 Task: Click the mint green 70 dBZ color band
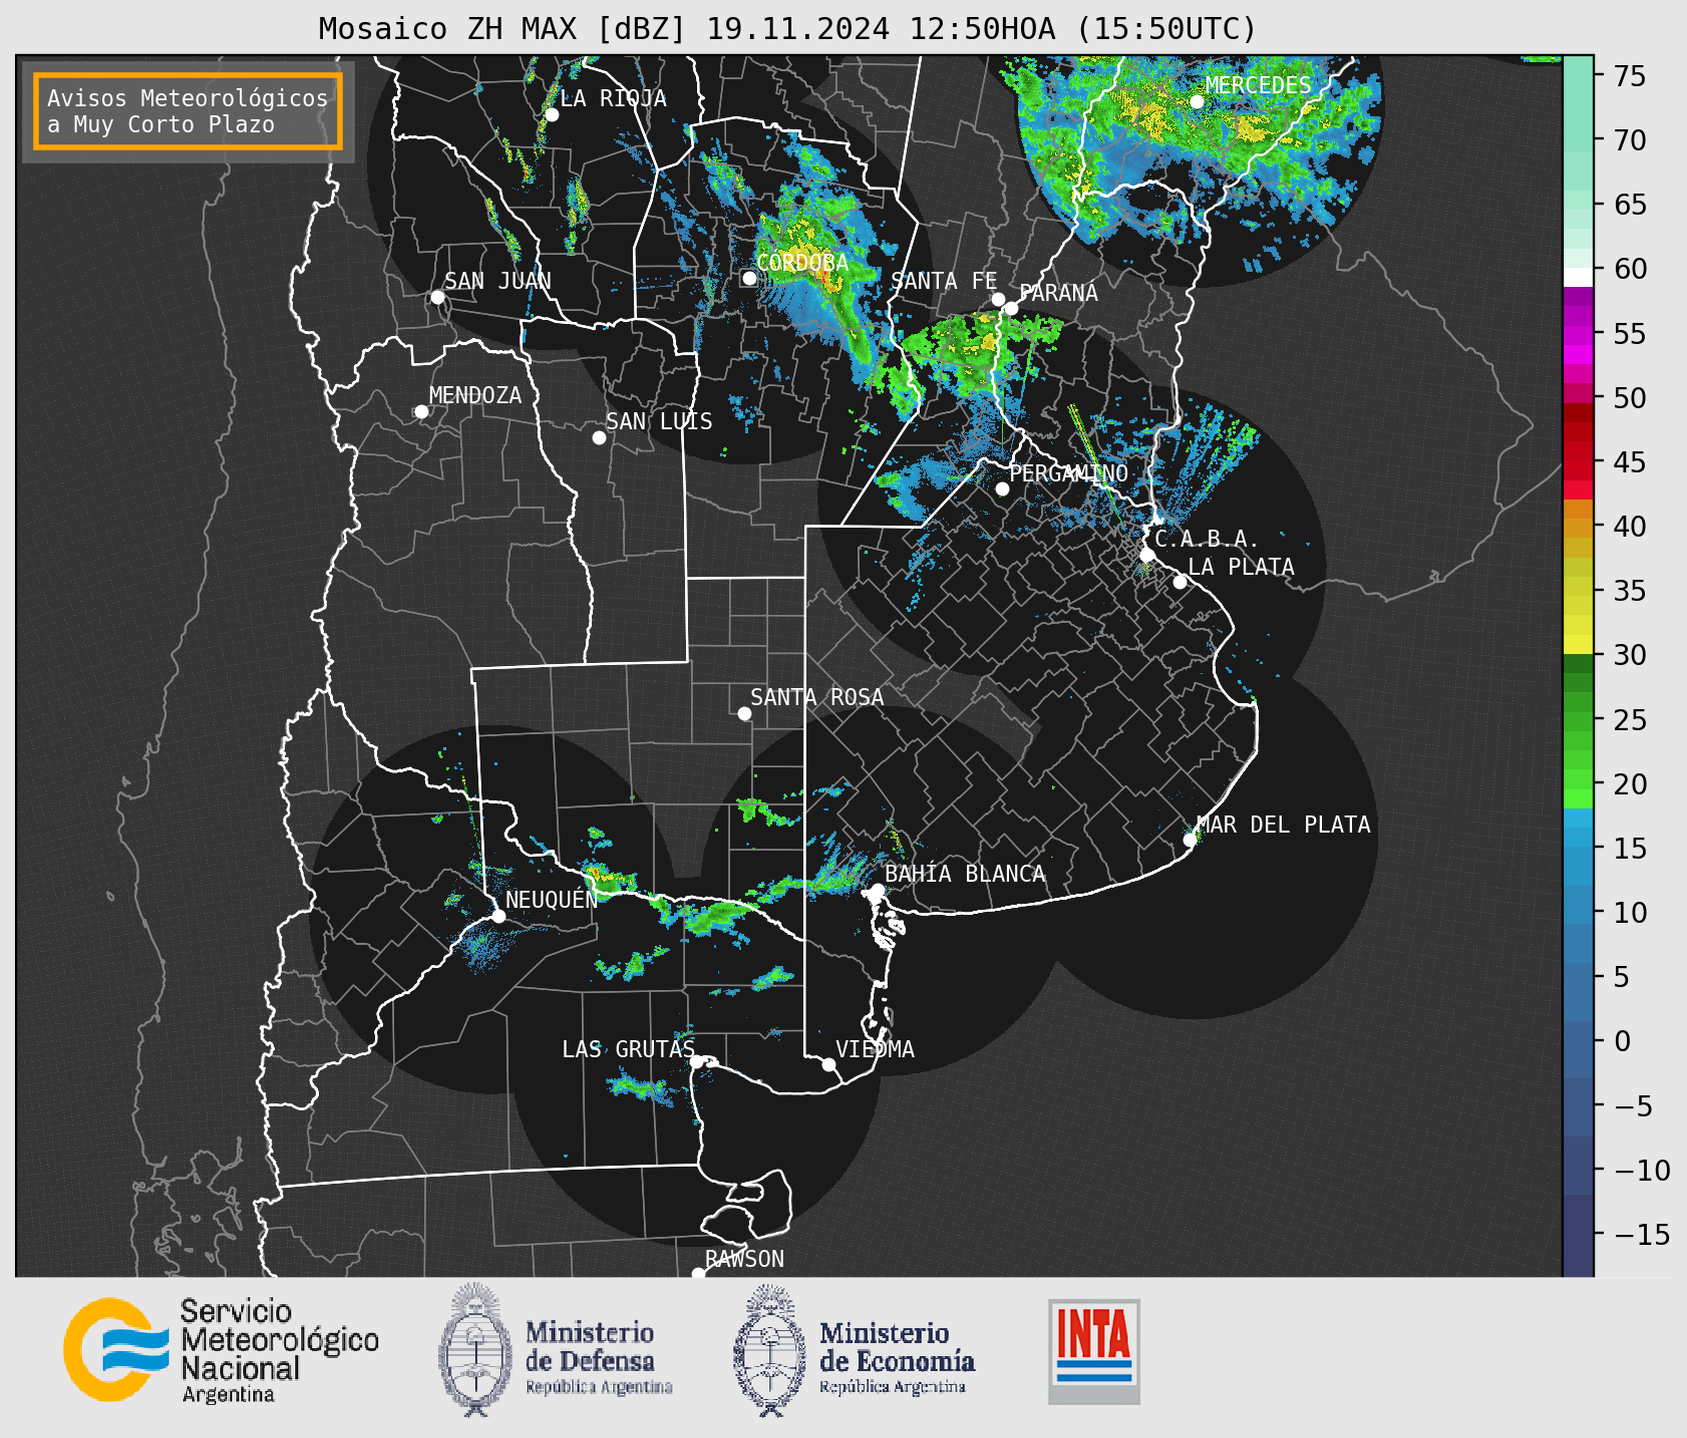tap(1578, 140)
